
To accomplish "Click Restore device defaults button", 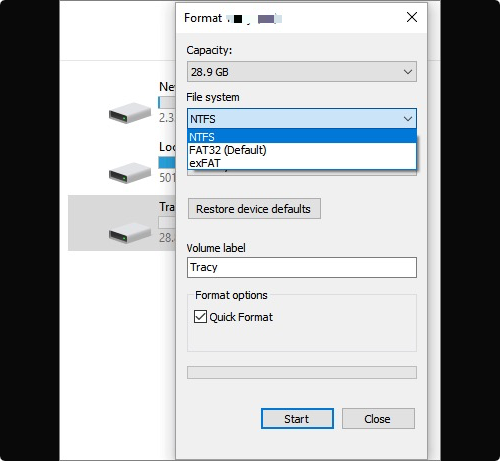I will [x=254, y=209].
